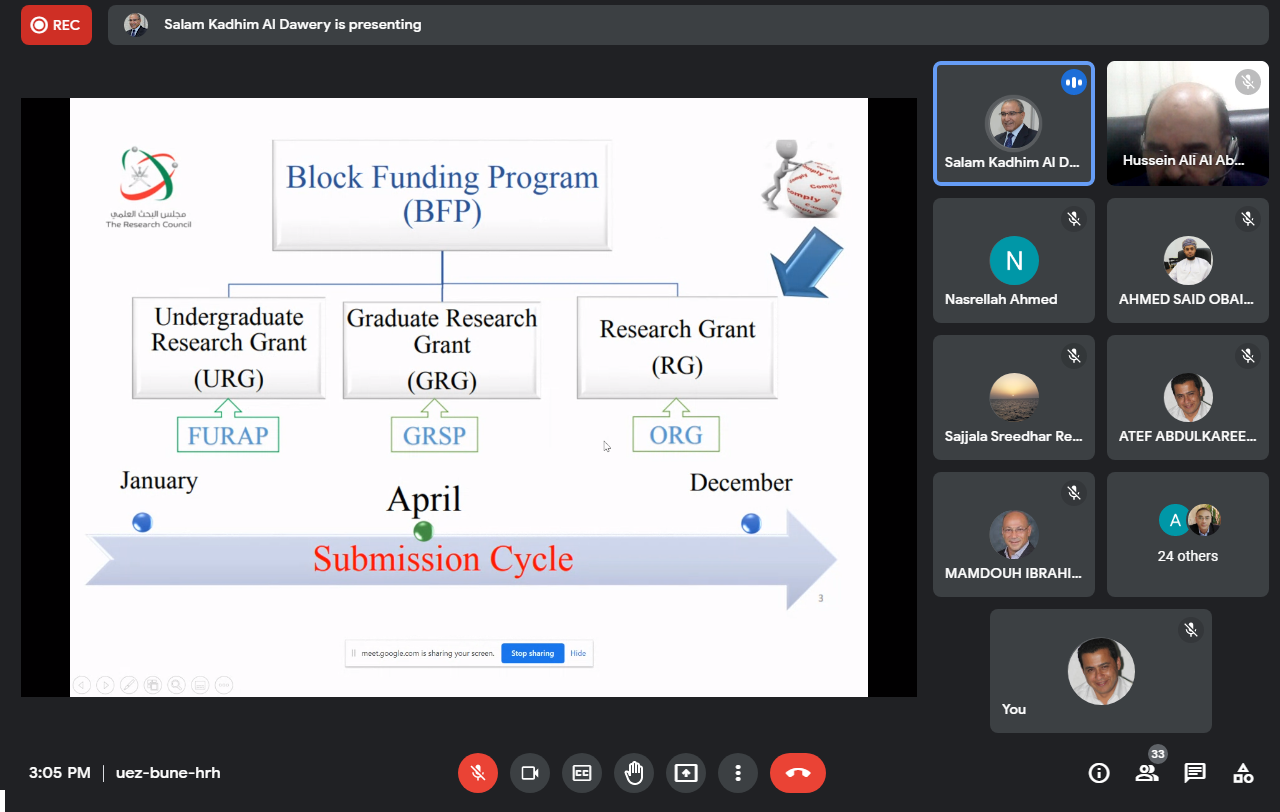The height and width of the screenshot is (812, 1280).
Task: Open the meeting details info icon
Action: pyautogui.click(x=1099, y=773)
